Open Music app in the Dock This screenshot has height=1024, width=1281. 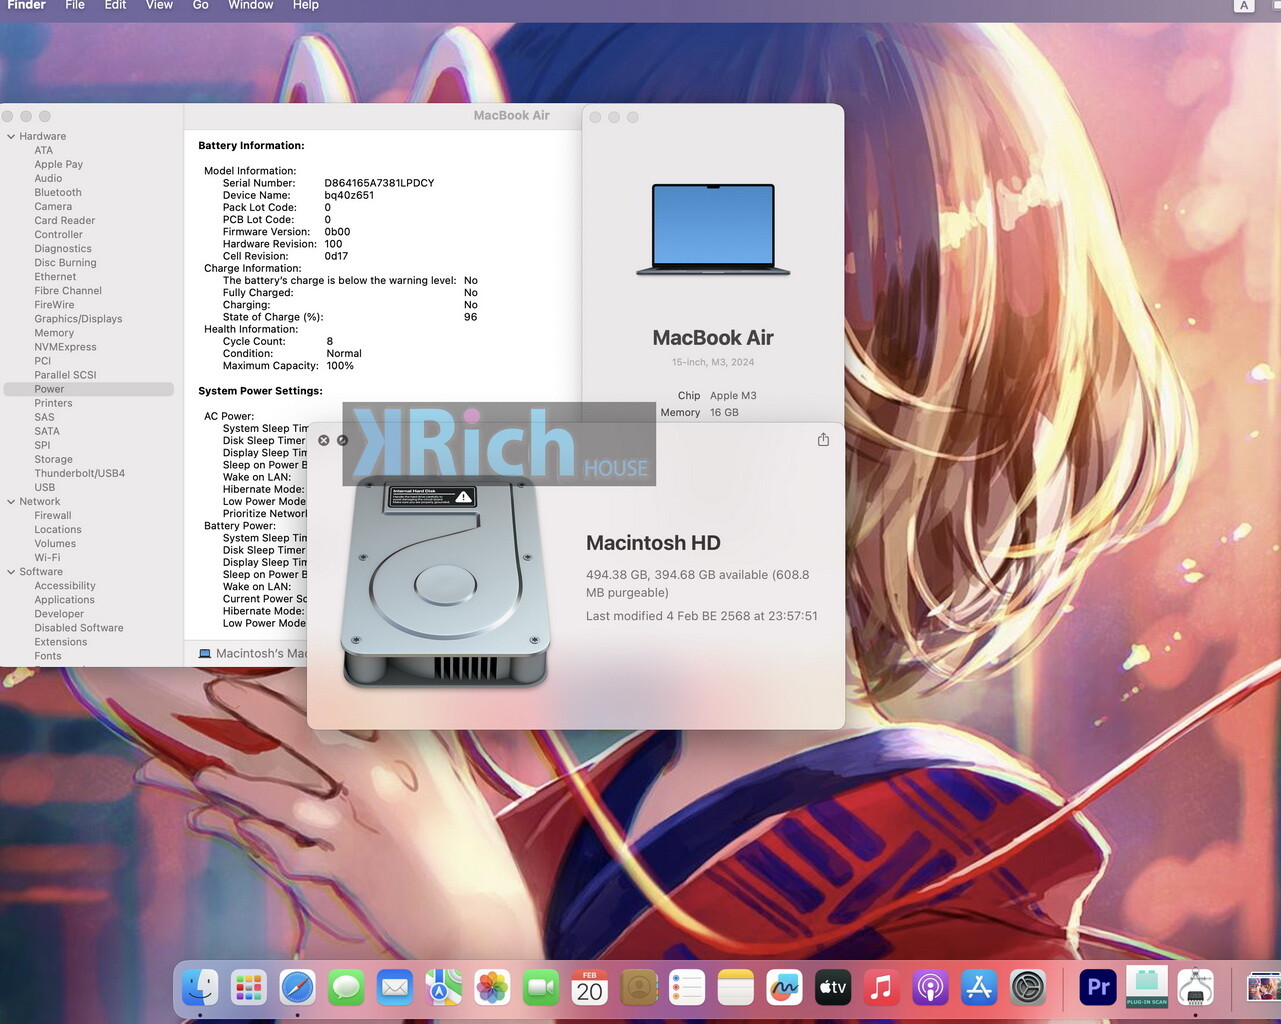click(881, 988)
